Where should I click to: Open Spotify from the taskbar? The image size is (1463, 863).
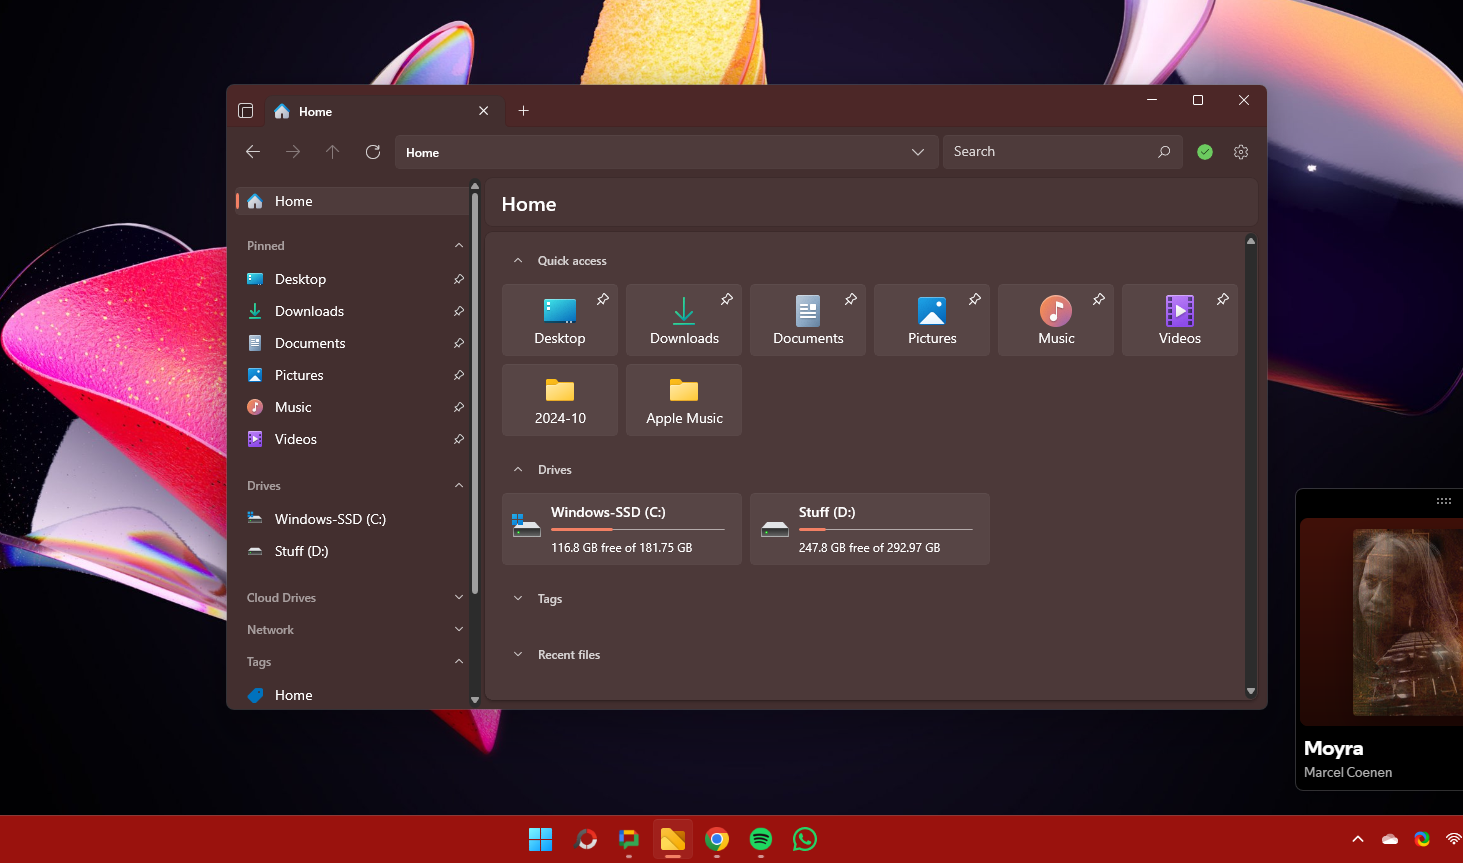point(761,839)
